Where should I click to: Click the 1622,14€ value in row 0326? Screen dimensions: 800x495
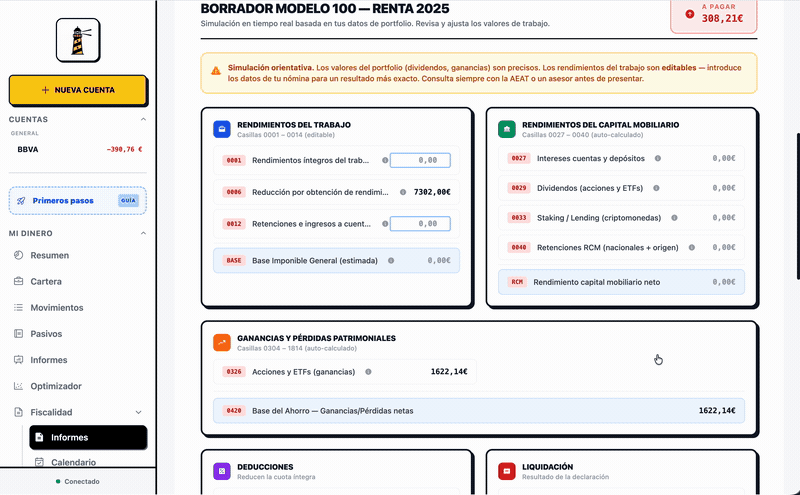point(449,372)
